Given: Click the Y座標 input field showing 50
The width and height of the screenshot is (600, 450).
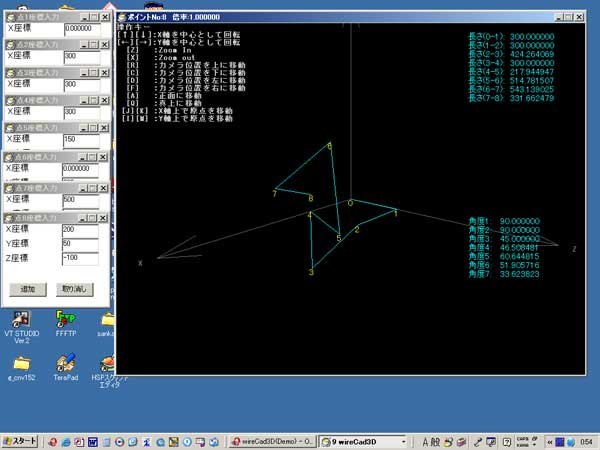Looking at the screenshot, I should click(81, 243).
